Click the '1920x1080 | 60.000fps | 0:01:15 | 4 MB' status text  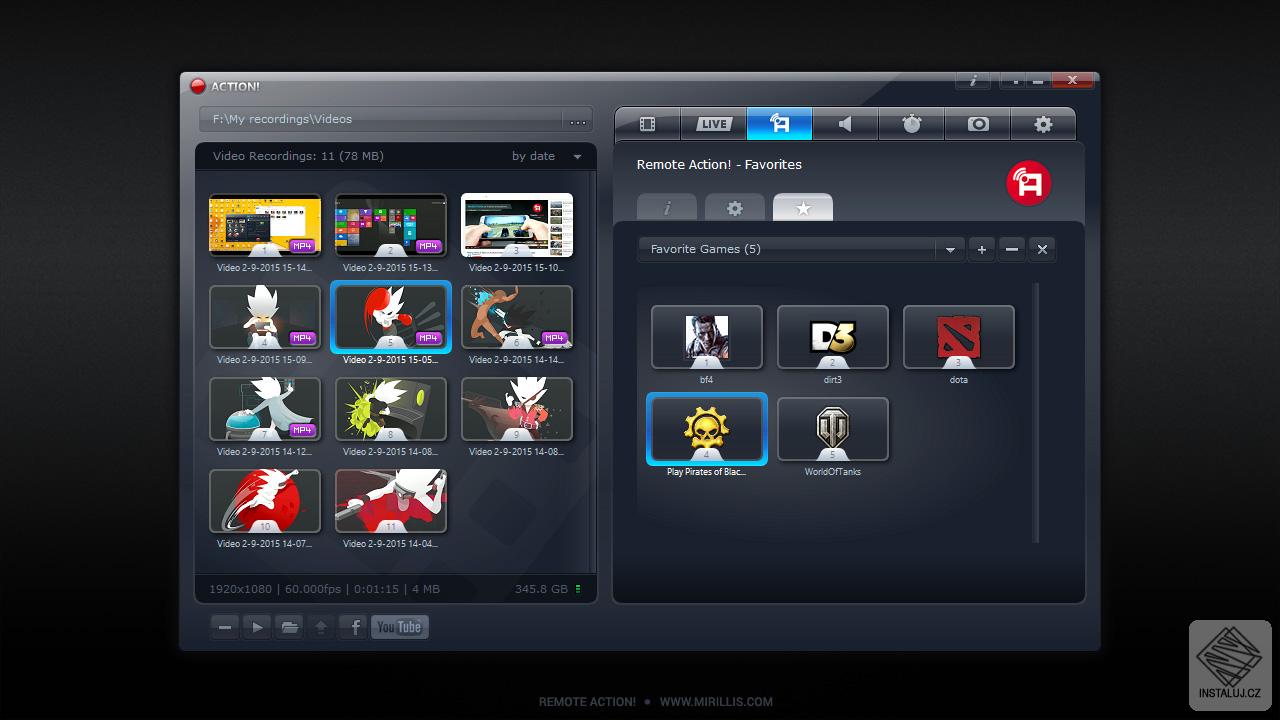pos(324,589)
